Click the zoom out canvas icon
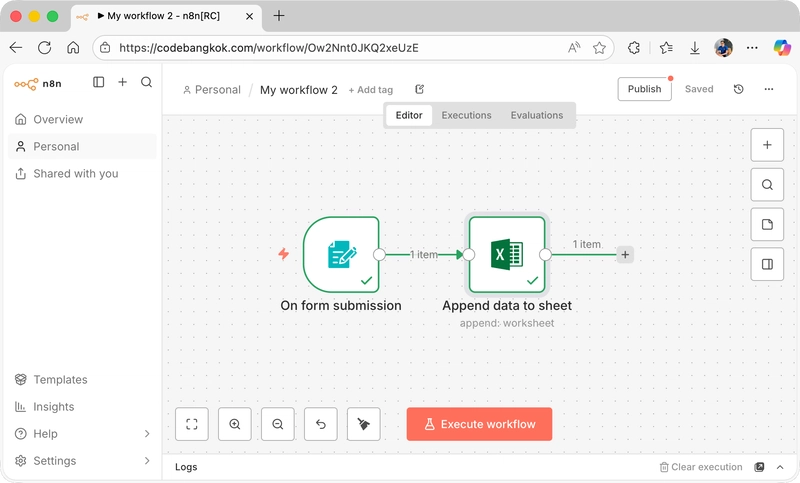 tap(278, 424)
